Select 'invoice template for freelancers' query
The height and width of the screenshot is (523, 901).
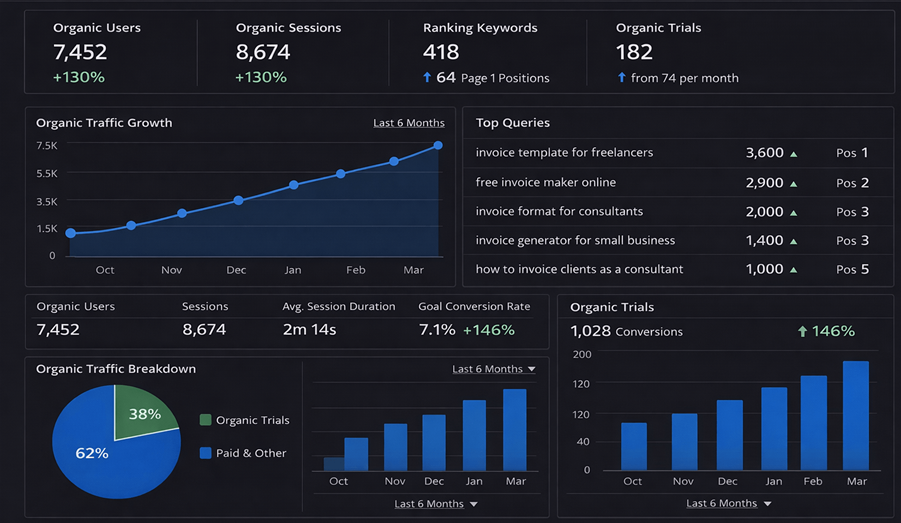pyautogui.click(x=564, y=153)
